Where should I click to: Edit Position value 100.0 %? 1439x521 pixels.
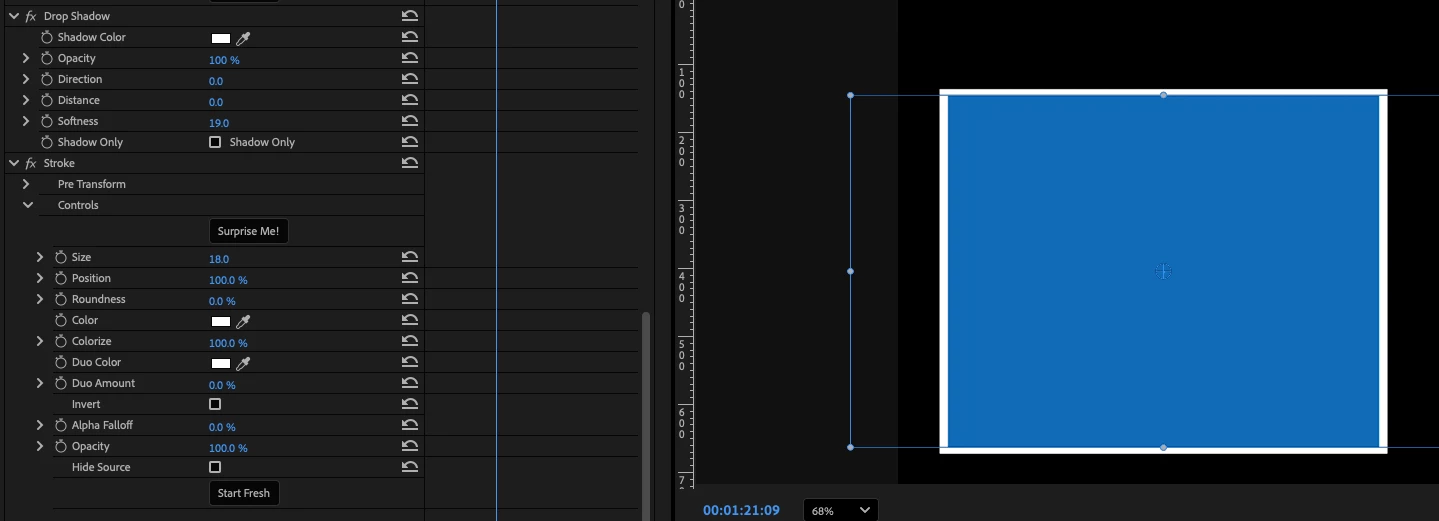pos(228,280)
